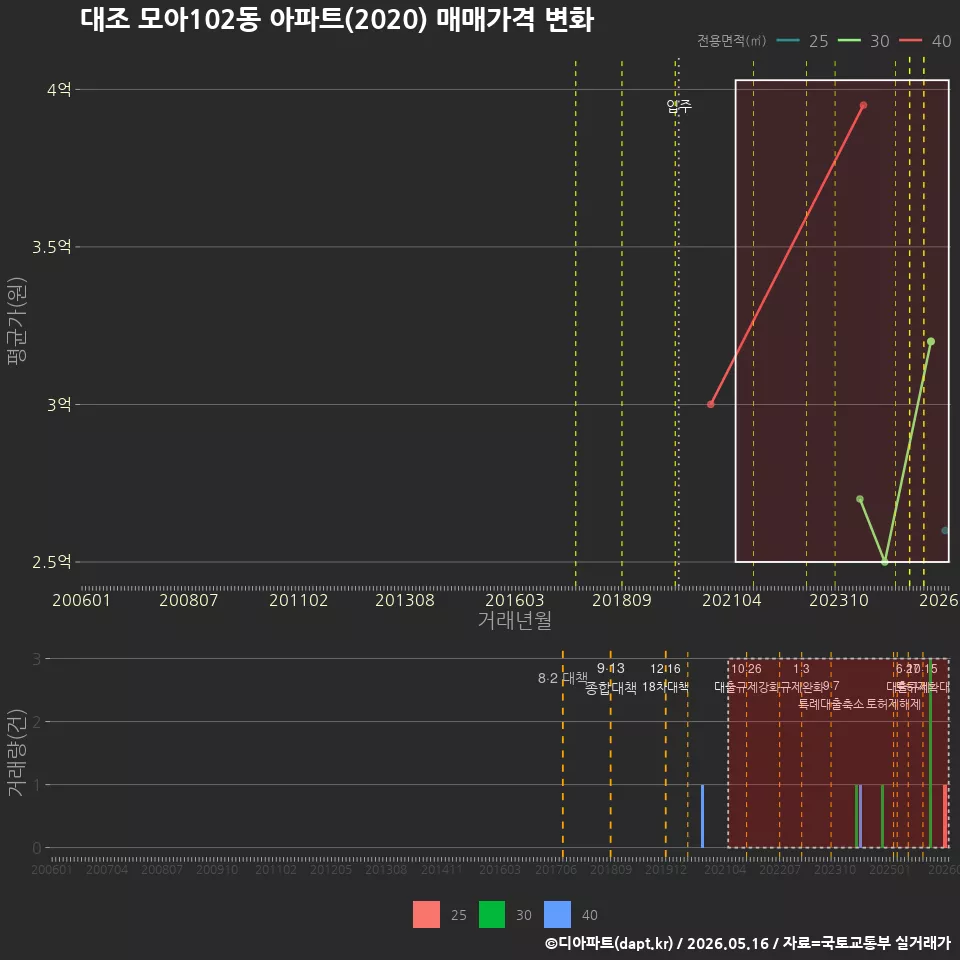This screenshot has height=960, width=960.
Task: Click 202310 label on price chart x-axis
Action: coord(839,600)
